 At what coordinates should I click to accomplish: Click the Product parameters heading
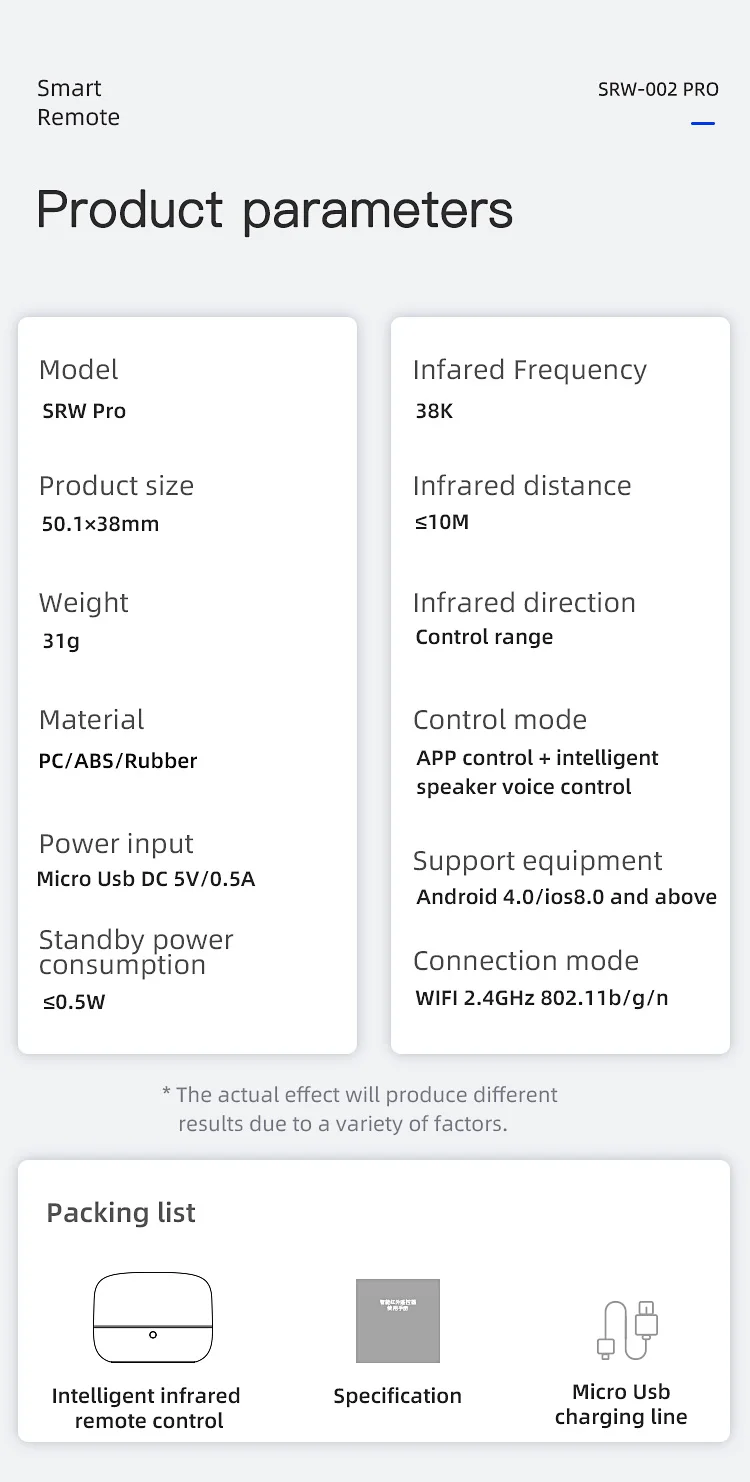(274, 210)
